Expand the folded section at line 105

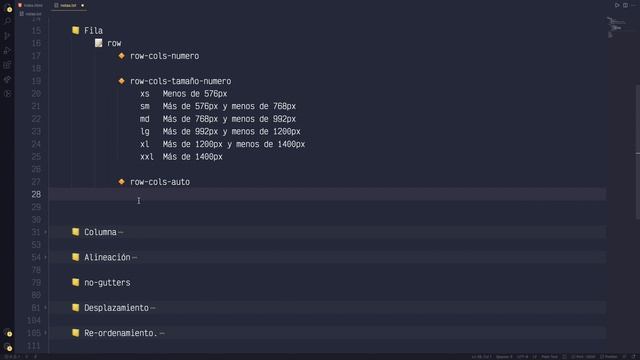pos(45,333)
